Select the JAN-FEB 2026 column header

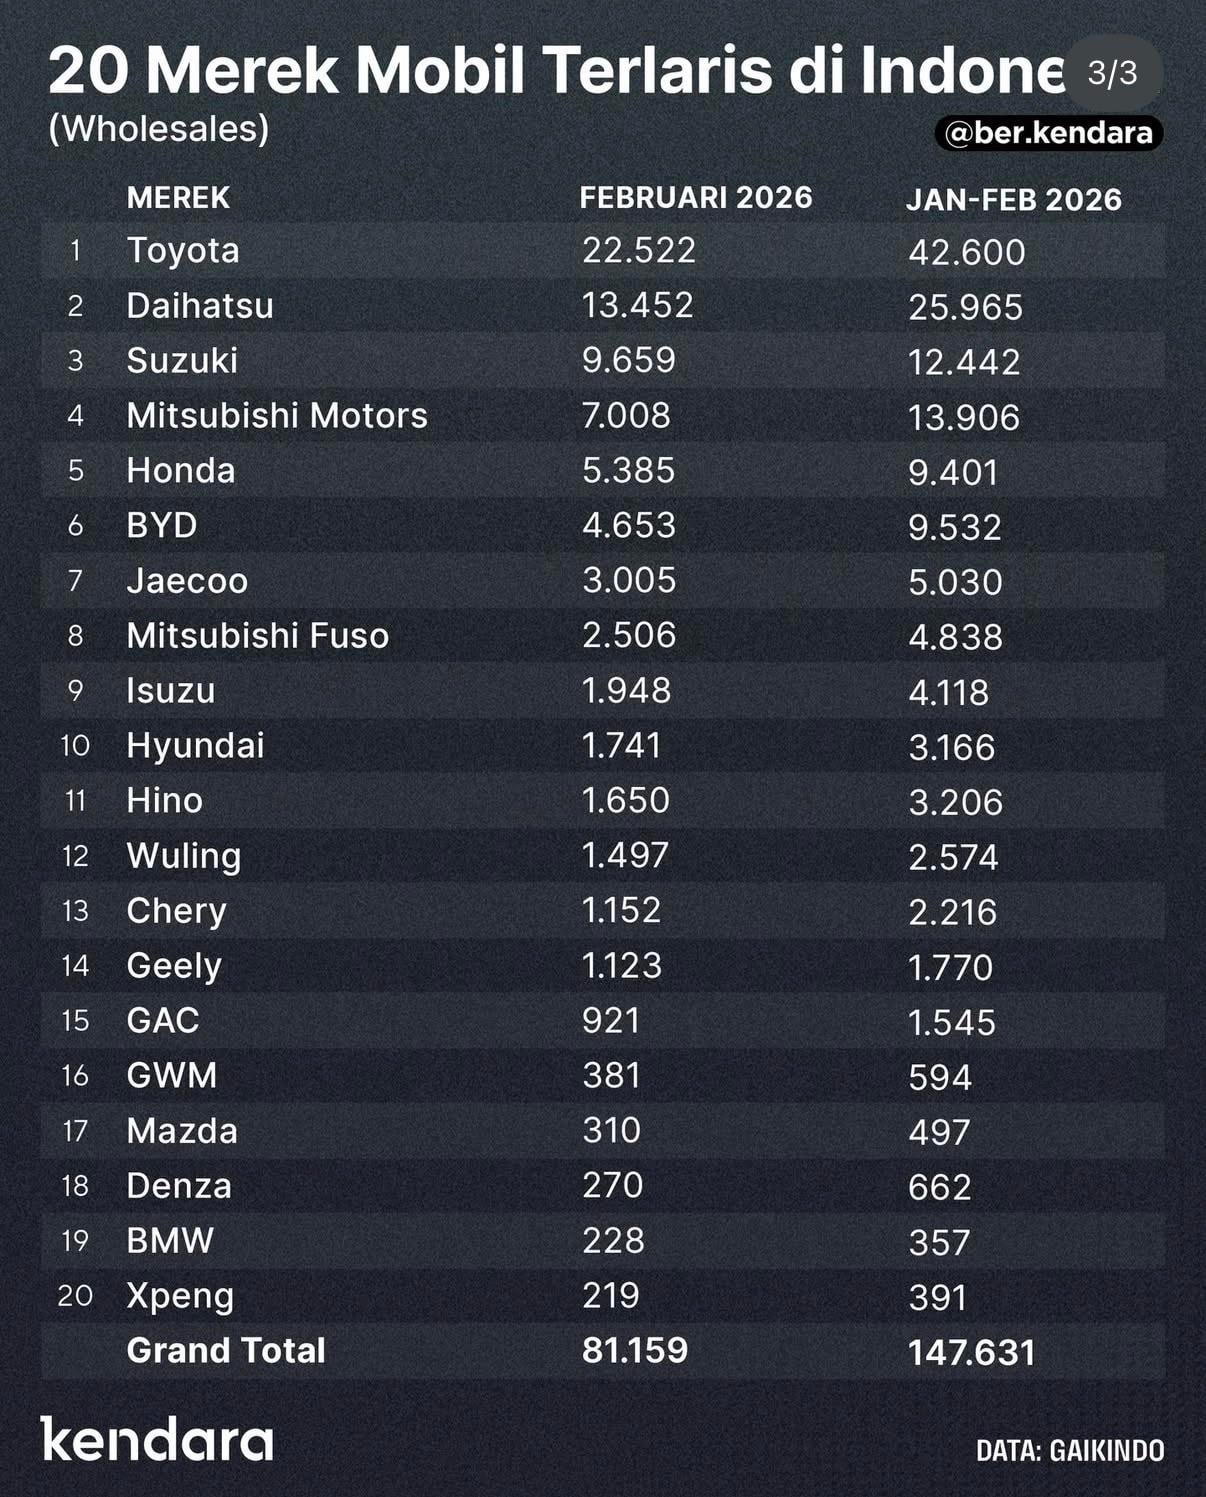pos(1013,200)
